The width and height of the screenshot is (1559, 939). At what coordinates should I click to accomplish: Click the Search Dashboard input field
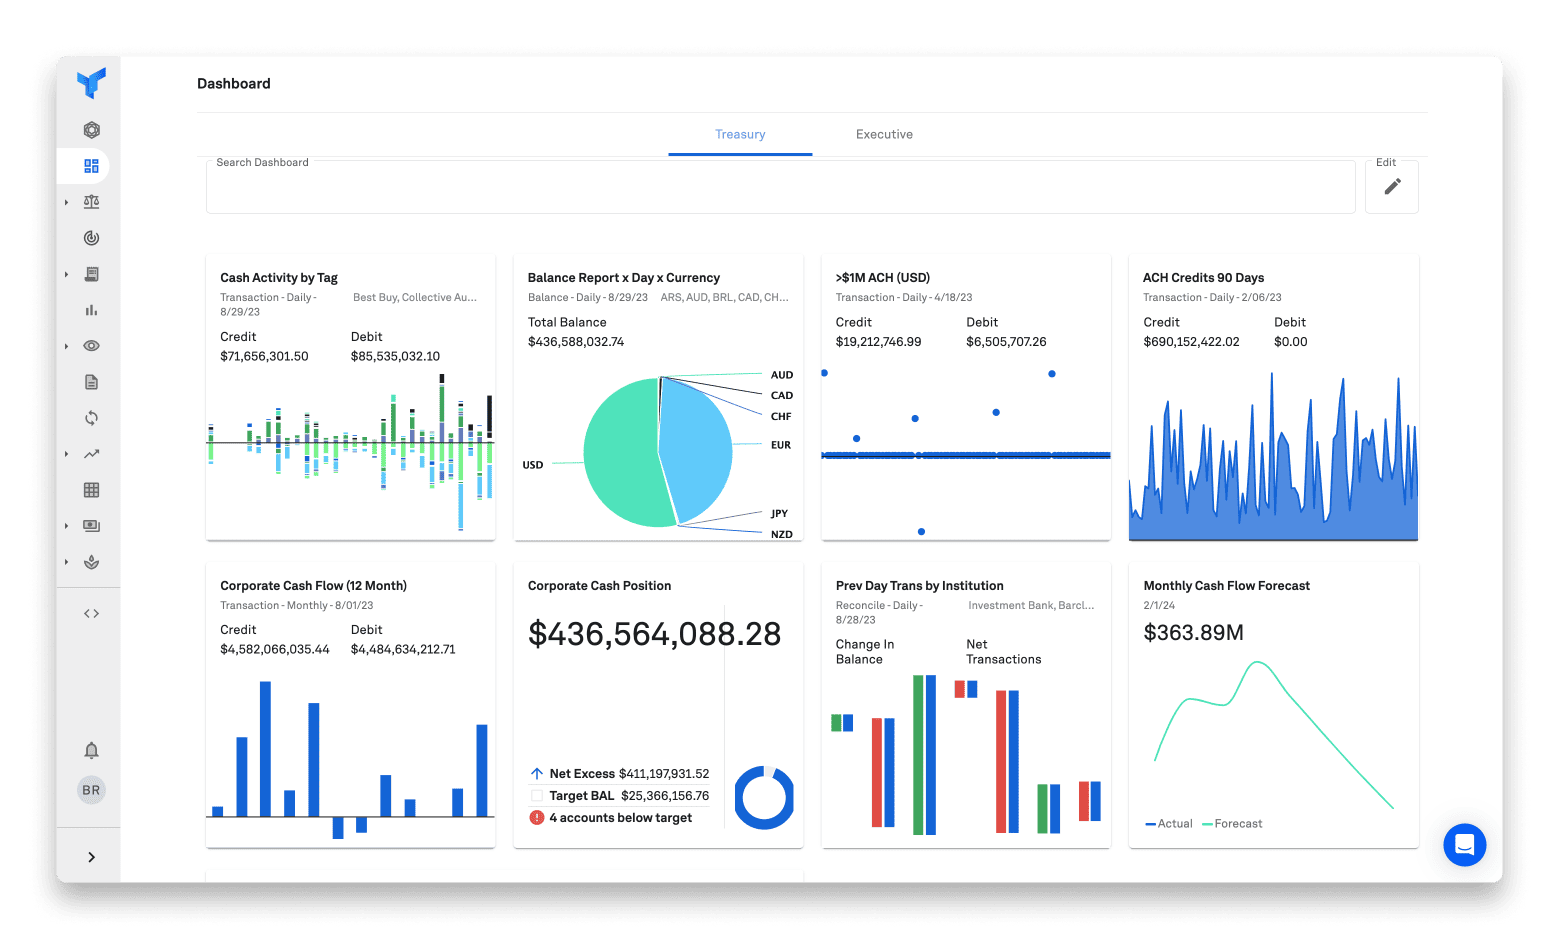(780, 188)
